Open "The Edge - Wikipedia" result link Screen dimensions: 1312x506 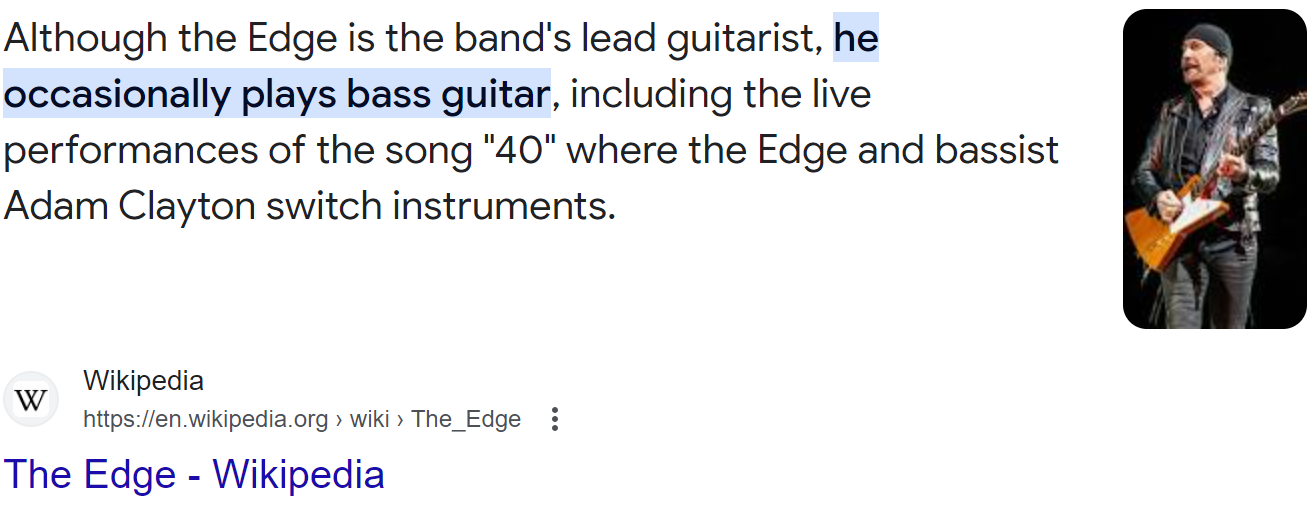[194, 474]
